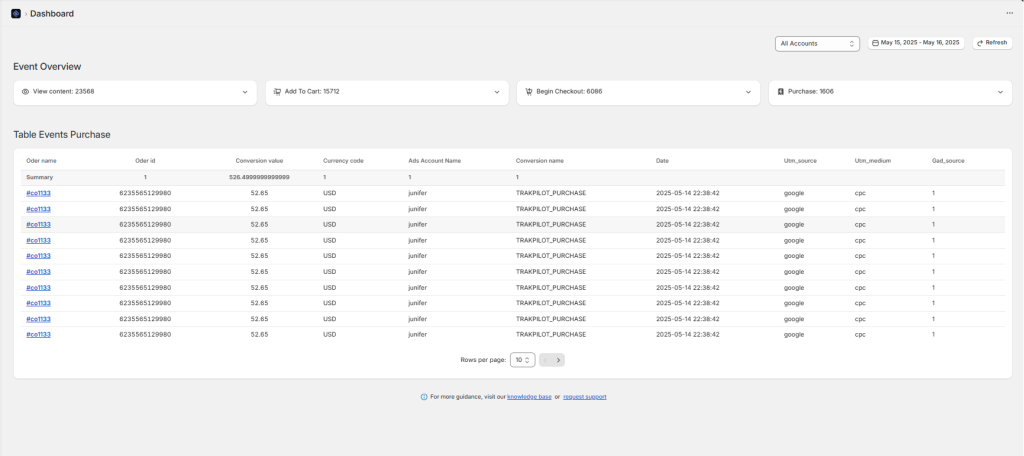The image size is (1024, 456).
Task: Go to previous table page arrow
Action: coord(545,360)
